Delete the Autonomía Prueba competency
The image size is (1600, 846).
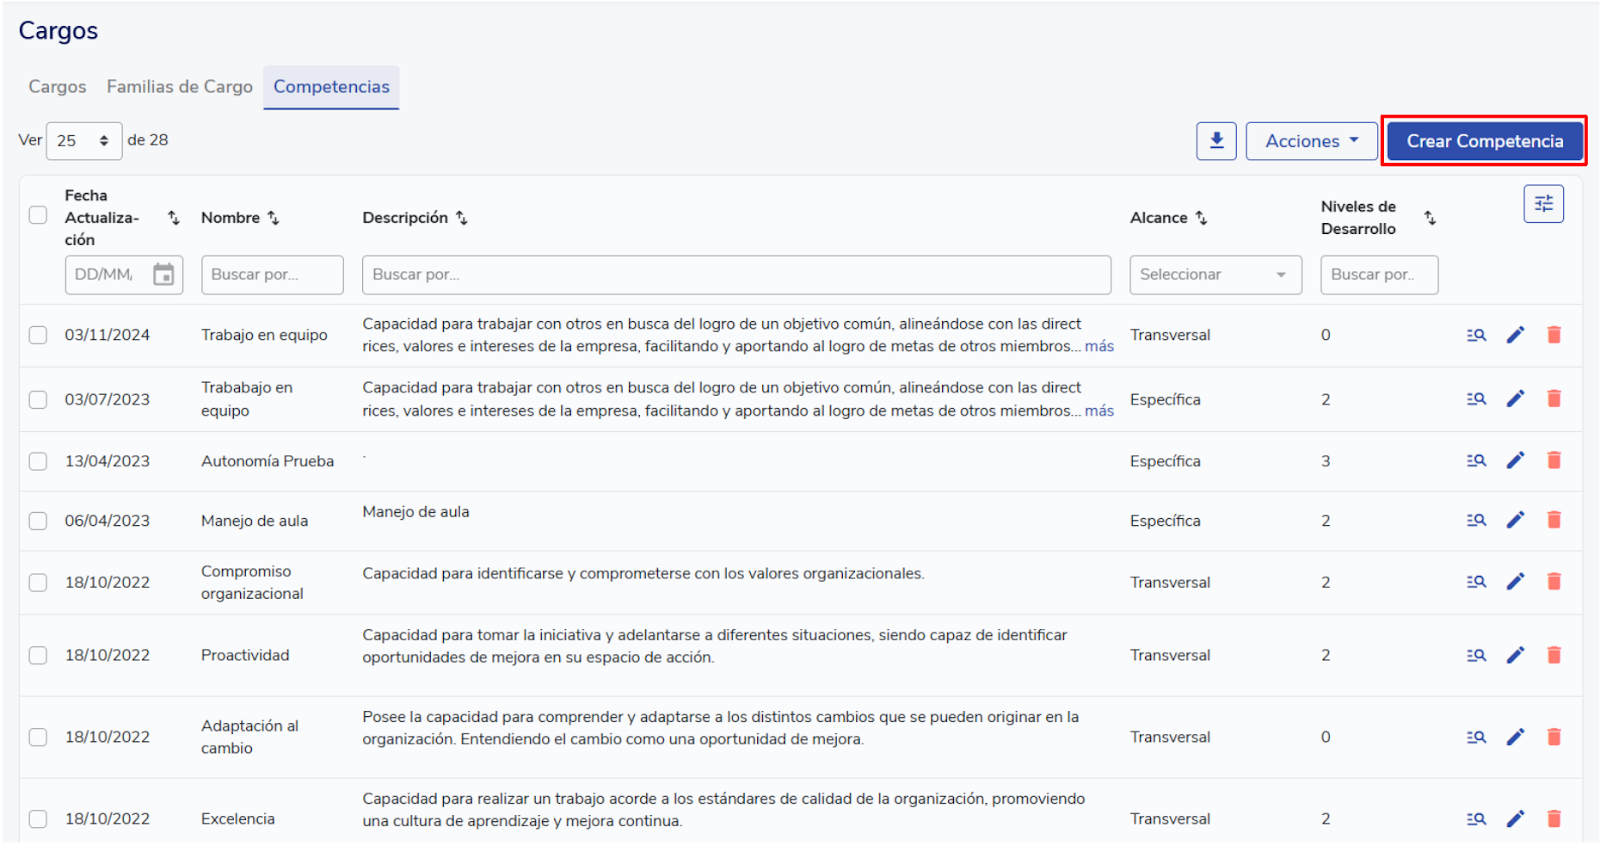point(1554,461)
